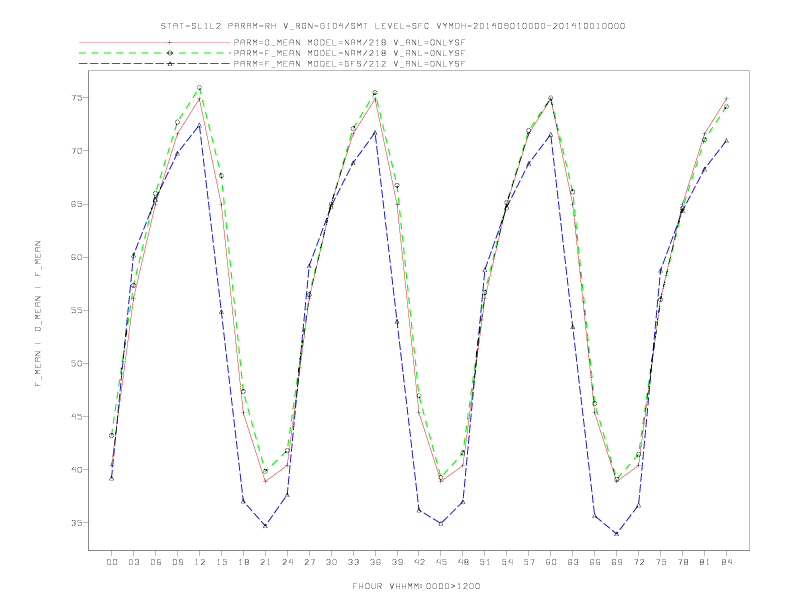
Task: Click x-axis forecast hour label 57
Action: tap(529, 562)
